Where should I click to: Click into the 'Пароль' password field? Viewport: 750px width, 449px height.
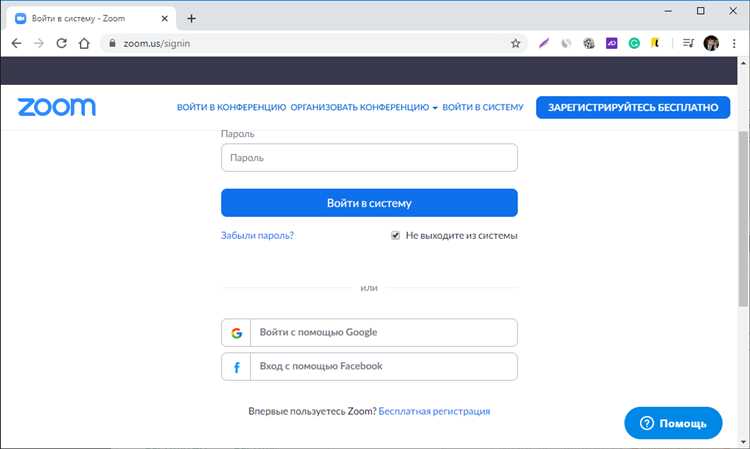pos(369,158)
